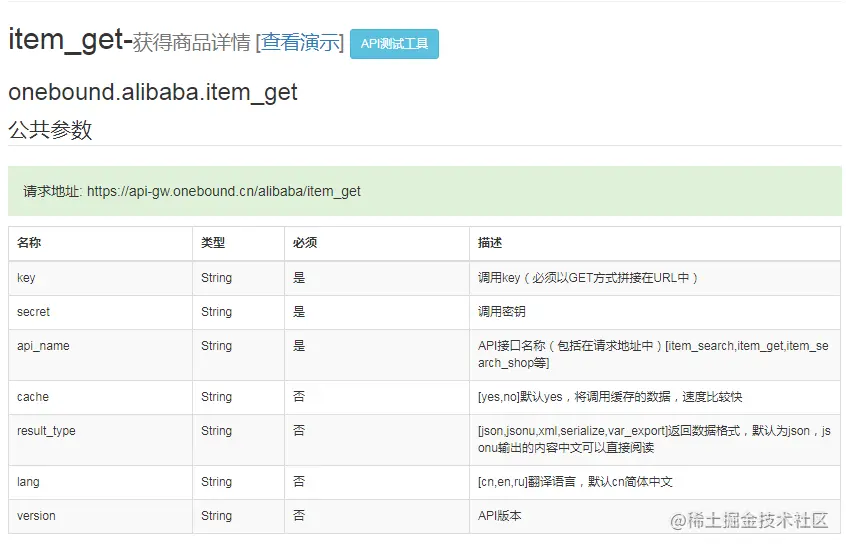
Task: Select the description starting API接口名称
Action: (x=653, y=354)
